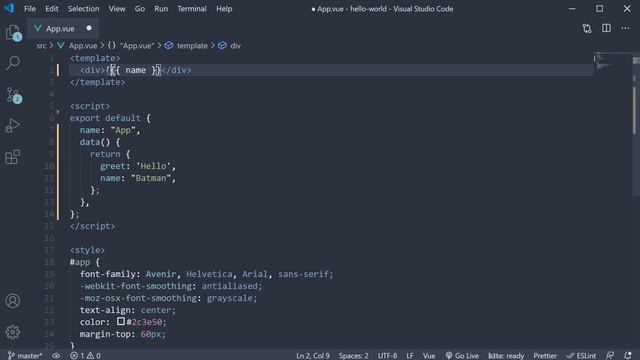Click the feedback icon in status bar
Image resolution: width=640 pixels, height=360 pixels.
coord(610,356)
